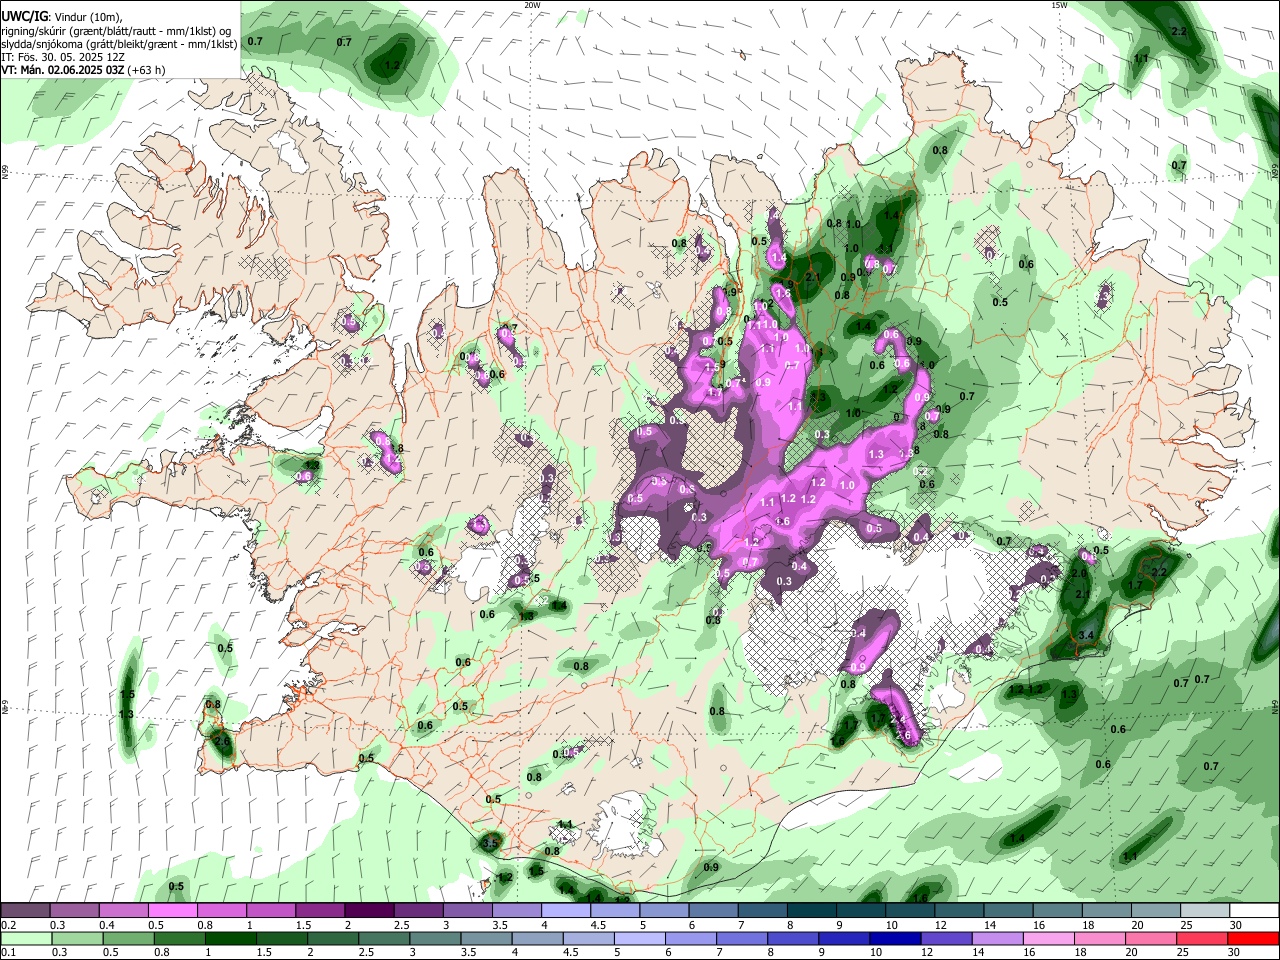This screenshot has height=960, width=1280.
Task: Click the 12 label on the green-to-red scale
Action: pos(925,952)
